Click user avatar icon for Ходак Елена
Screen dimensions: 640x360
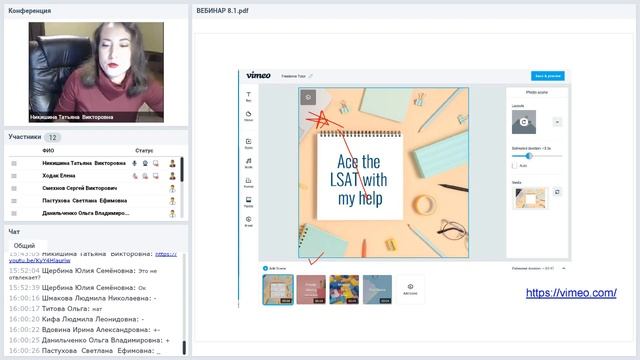(x=172, y=176)
